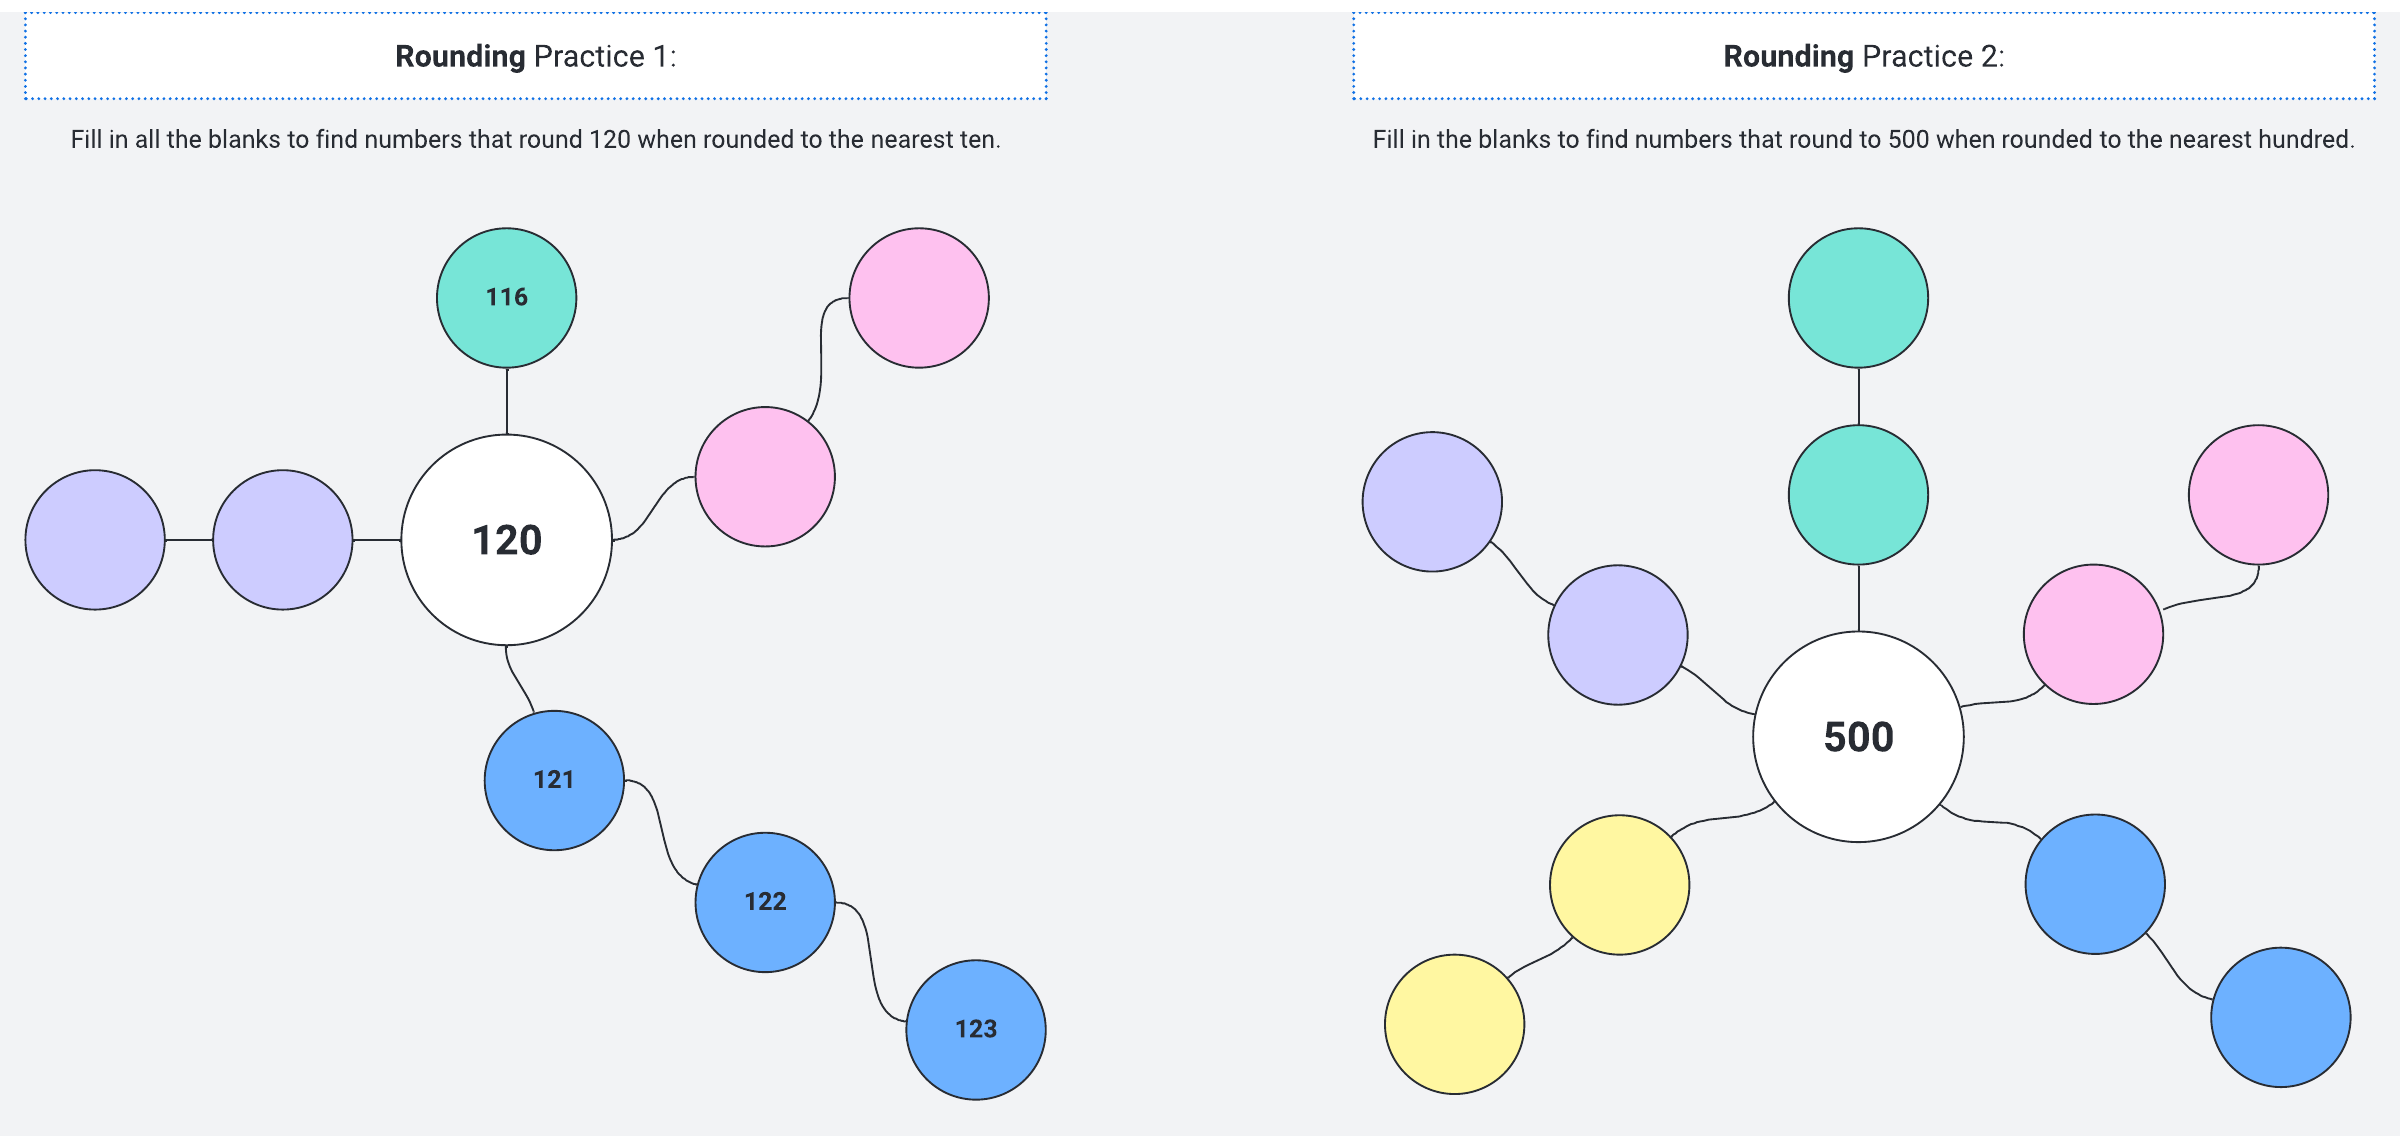Select the yellow circle directly connected to 500
Image resolution: width=2400 pixels, height=1148 pixels.
coord(1619,885)
